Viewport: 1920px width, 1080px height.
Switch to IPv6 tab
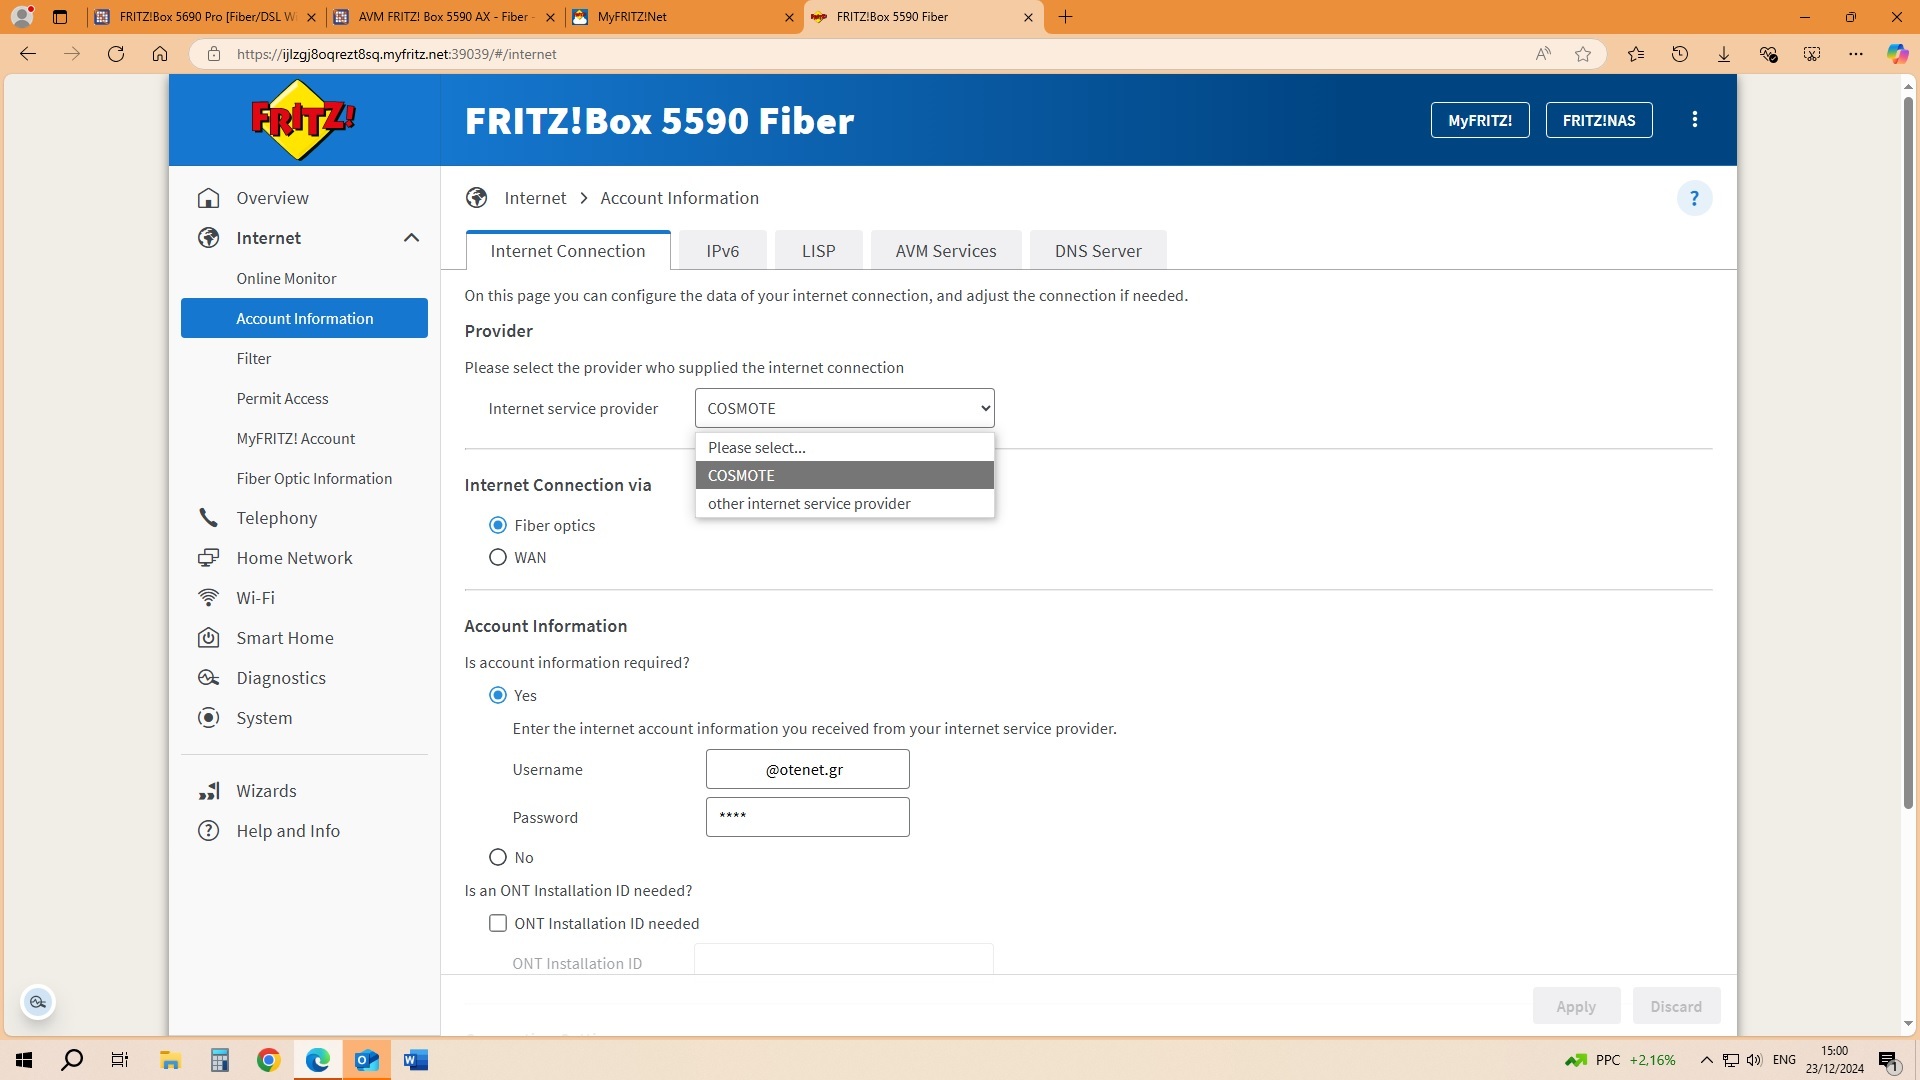(723, 250)
